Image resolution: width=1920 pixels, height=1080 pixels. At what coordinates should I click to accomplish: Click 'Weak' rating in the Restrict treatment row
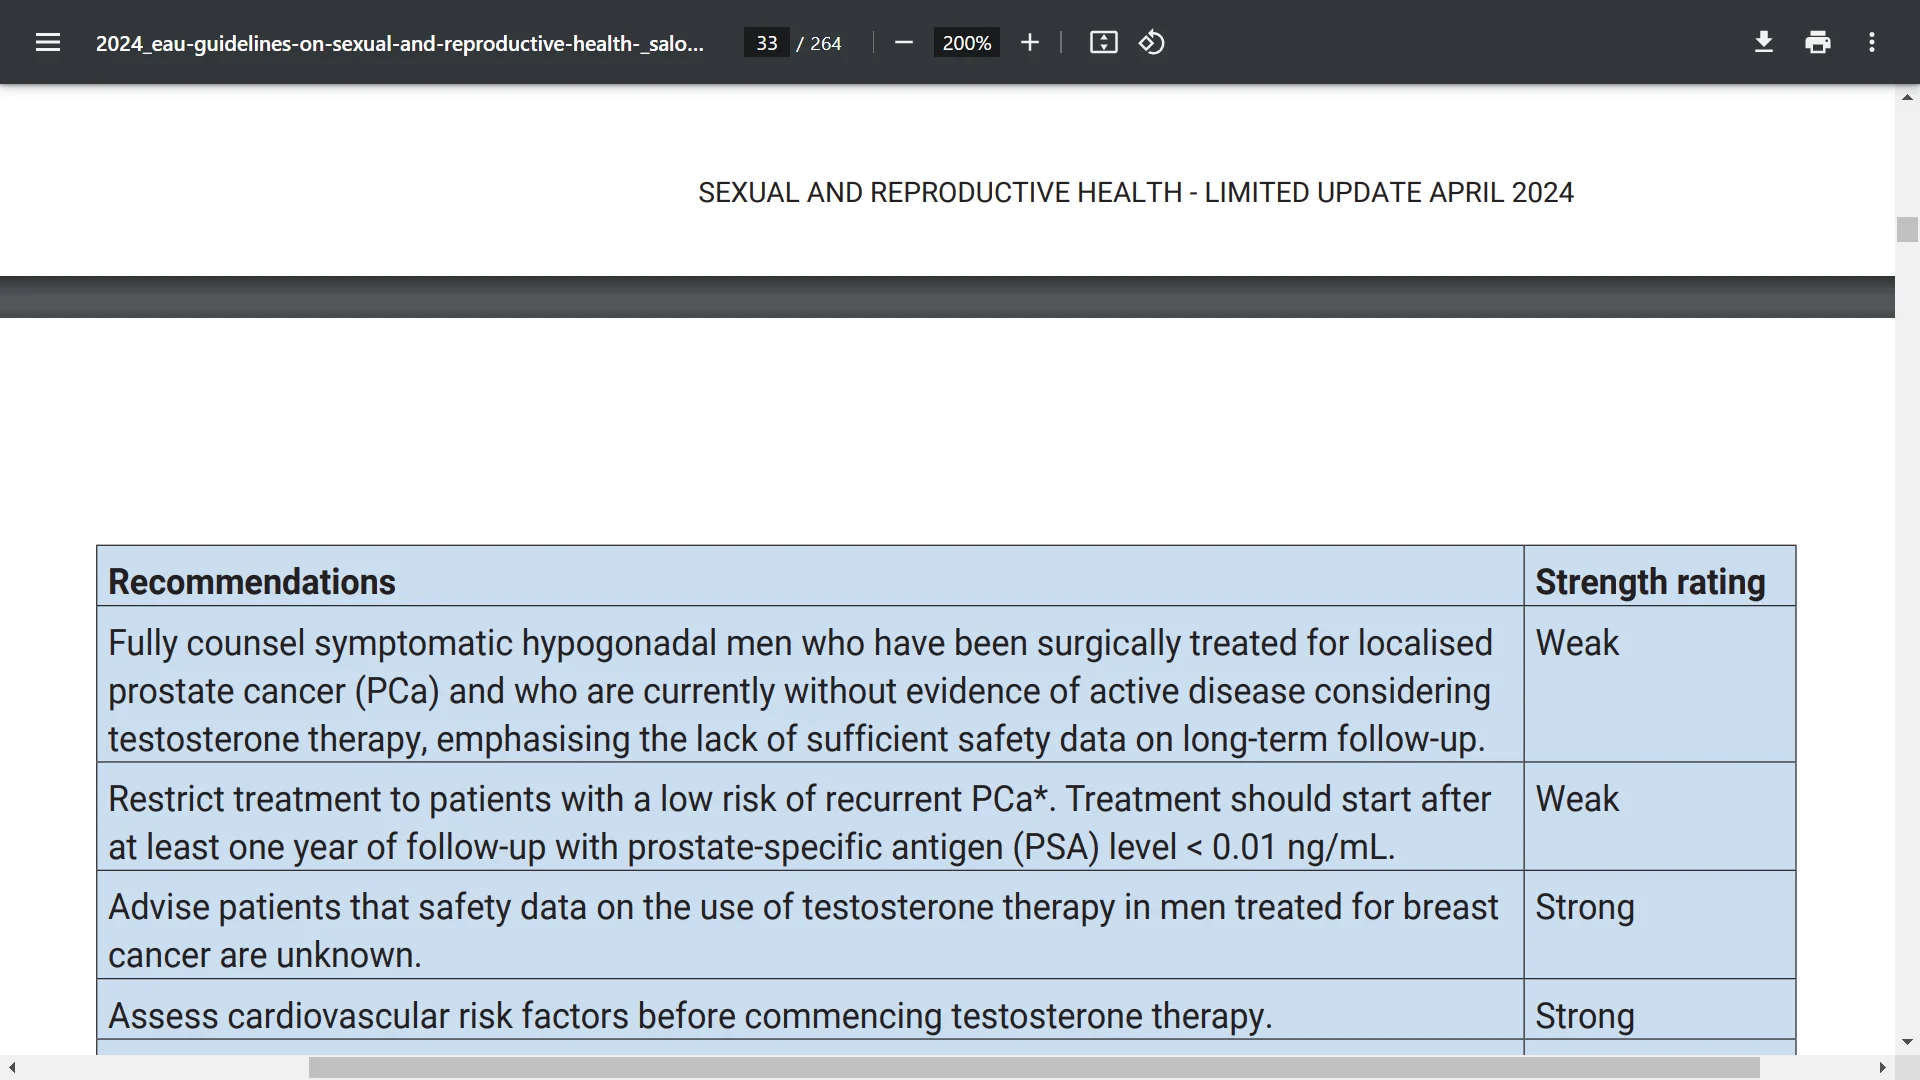point(1577,799)
